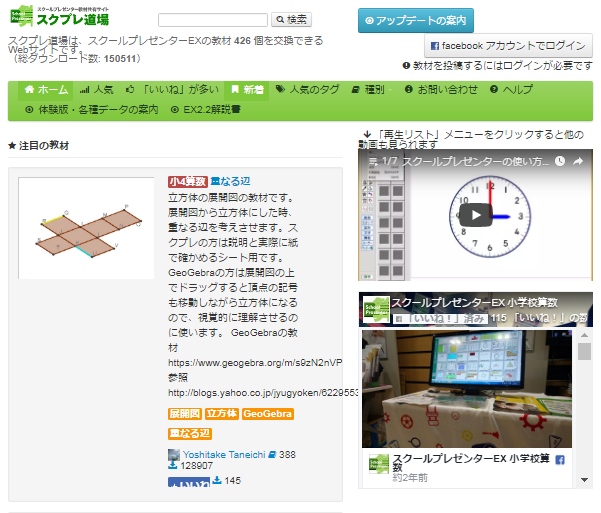Click the Yoshitake Taneichi avatar image

tap(174, 455)
